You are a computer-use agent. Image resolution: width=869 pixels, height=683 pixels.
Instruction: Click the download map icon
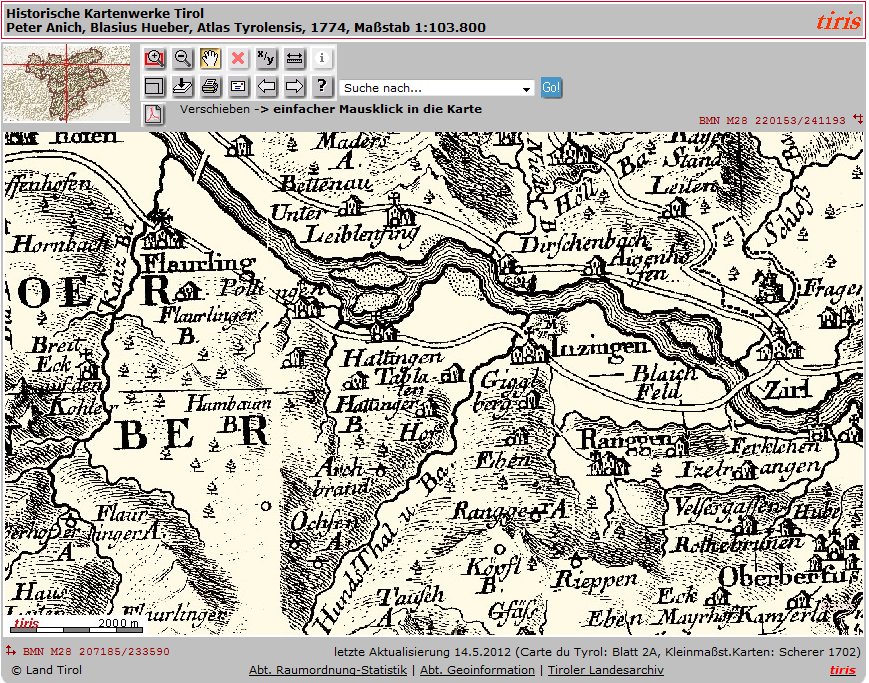tap(182, 86)
